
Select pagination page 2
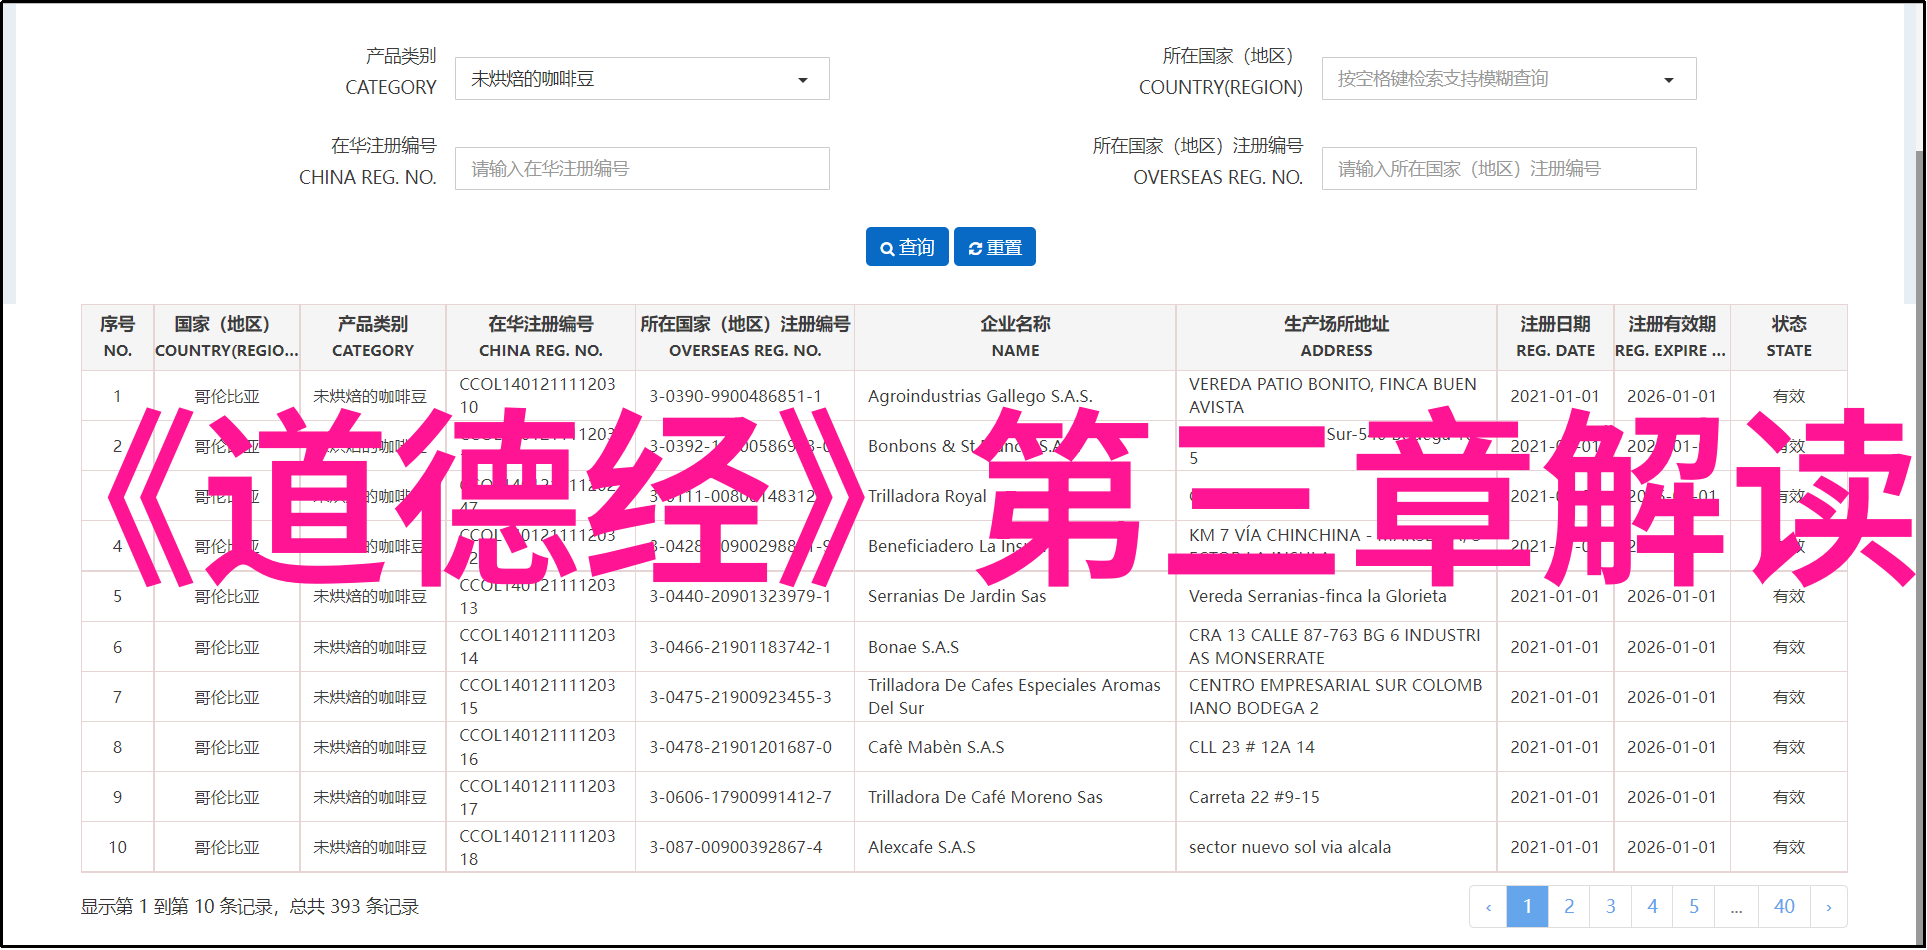[x=1569, y=907]
